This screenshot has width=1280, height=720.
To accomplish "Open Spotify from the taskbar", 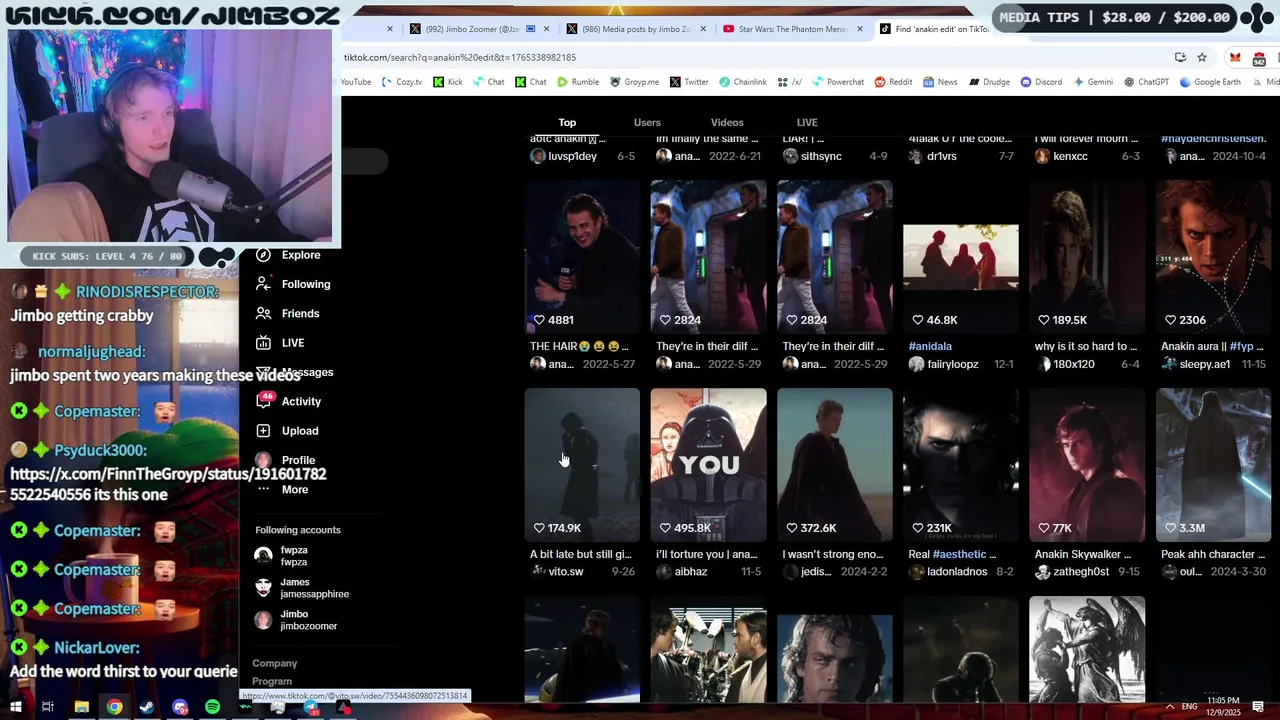I will pyautogui.click(x=212, y=707).
